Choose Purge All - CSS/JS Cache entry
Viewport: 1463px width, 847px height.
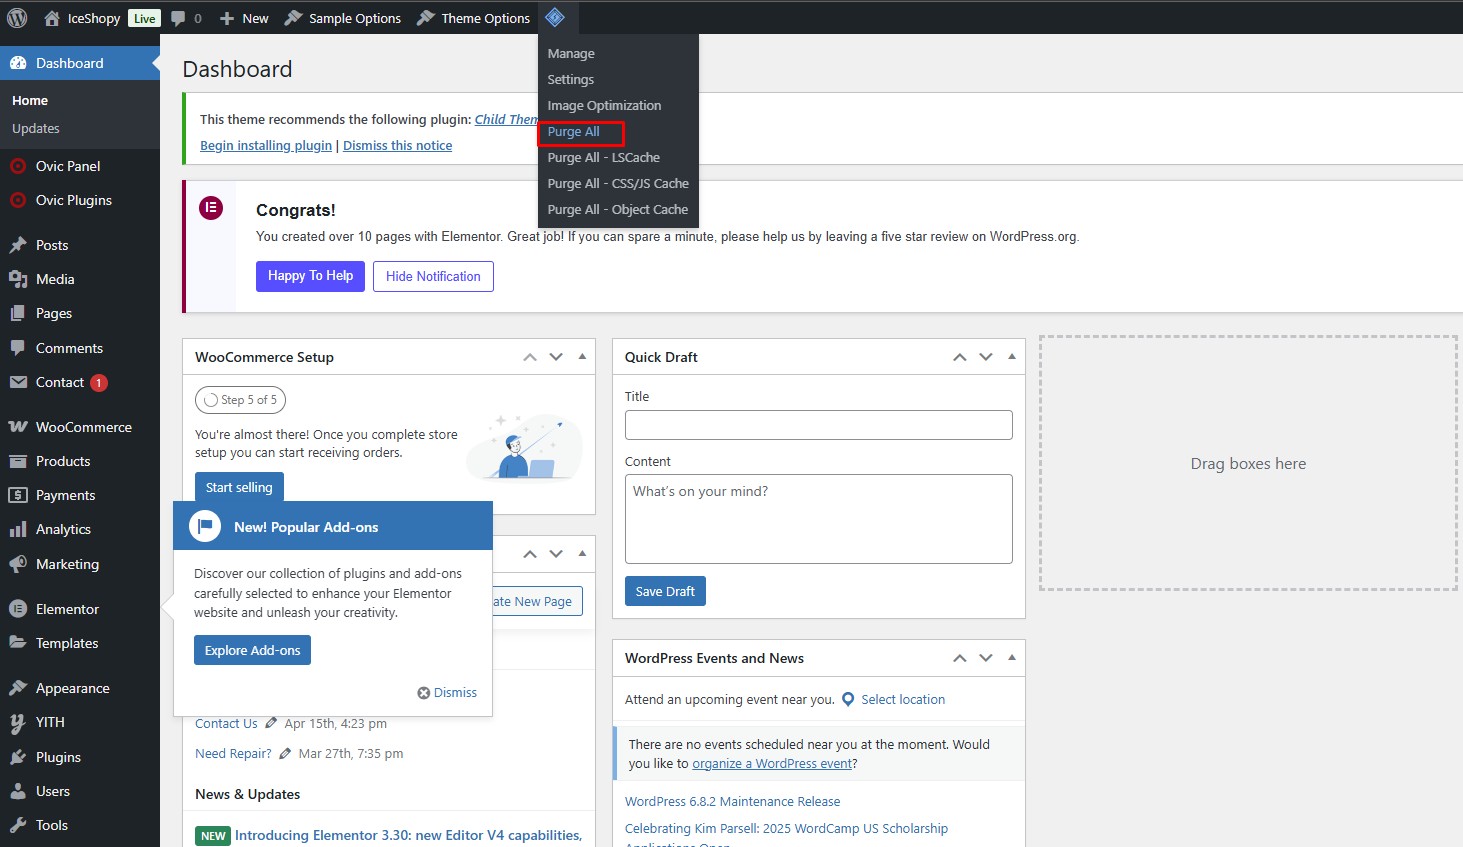(618, 183)
